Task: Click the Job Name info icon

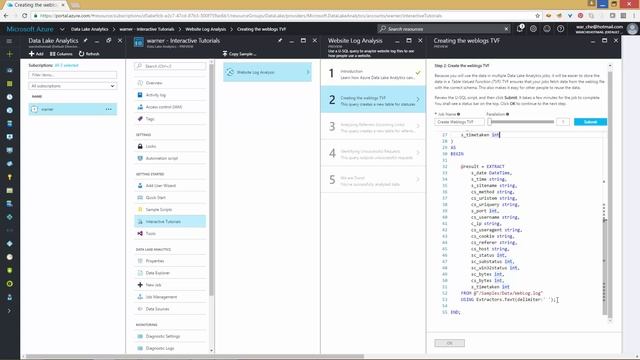Action: 458,114
